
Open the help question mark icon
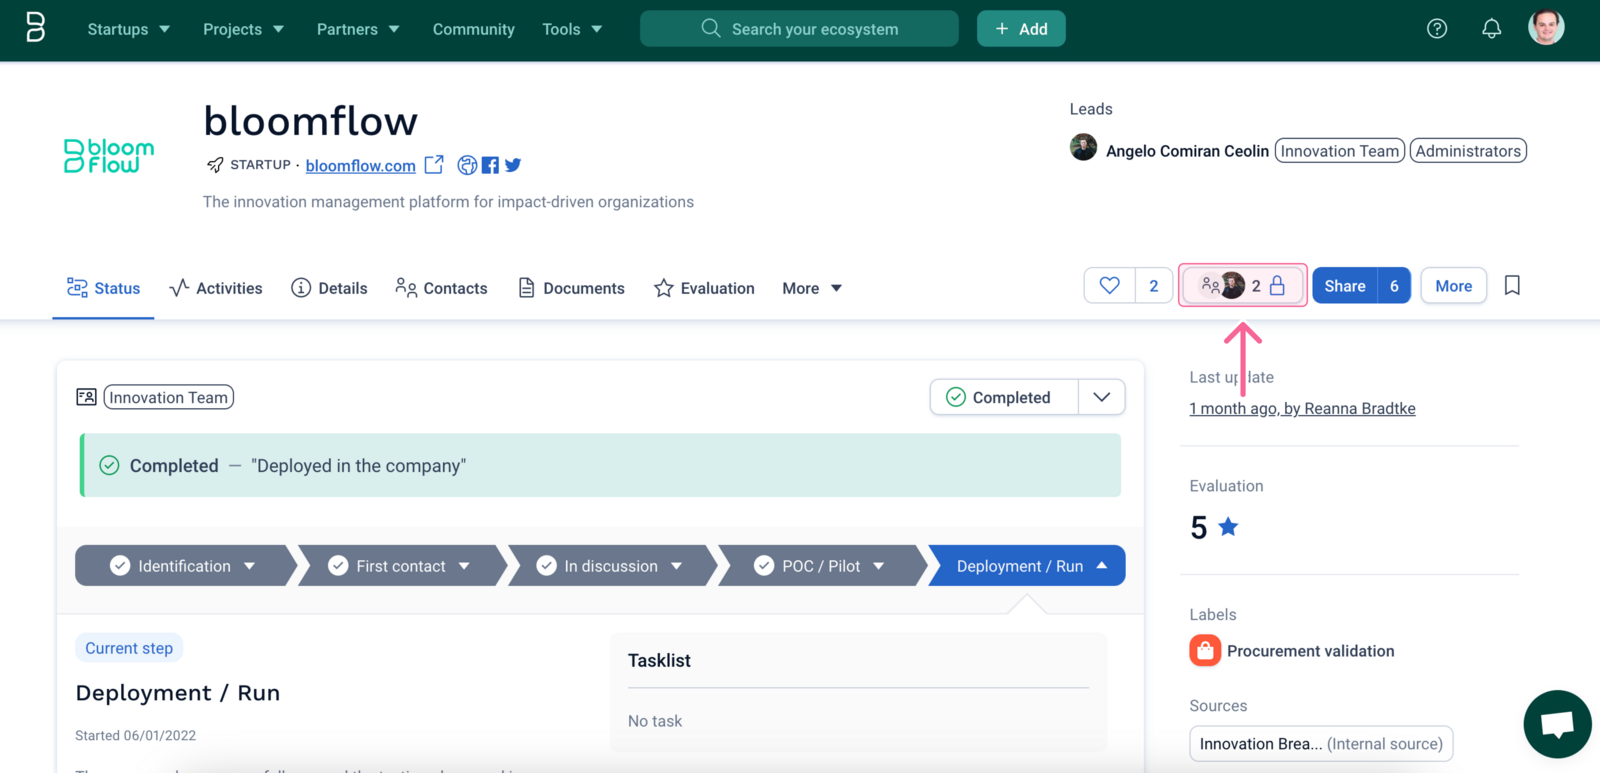pyautogui.click(x=1437, y=29)
